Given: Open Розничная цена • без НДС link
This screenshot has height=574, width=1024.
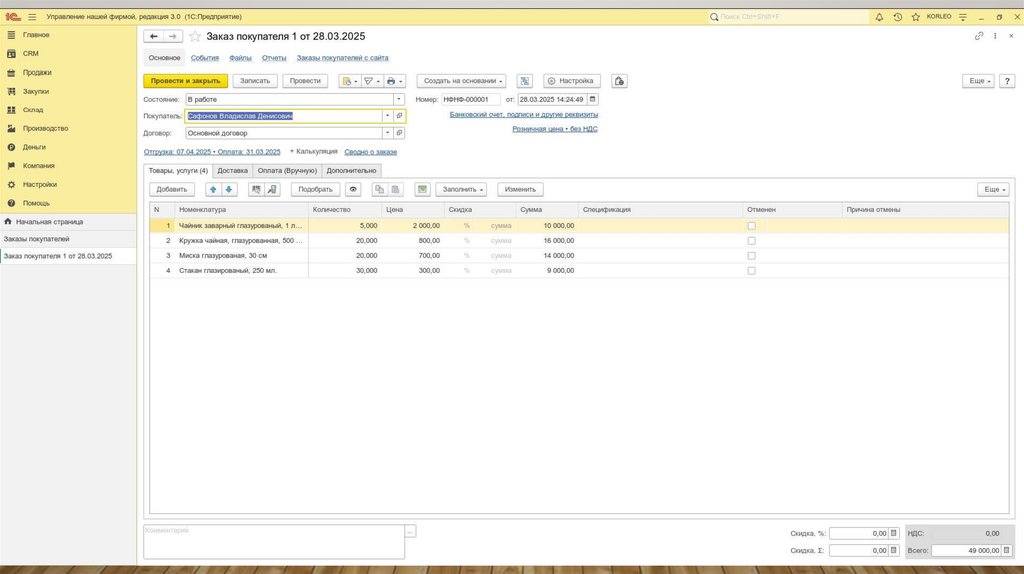Looking at the screenshot, I should 554,129.
